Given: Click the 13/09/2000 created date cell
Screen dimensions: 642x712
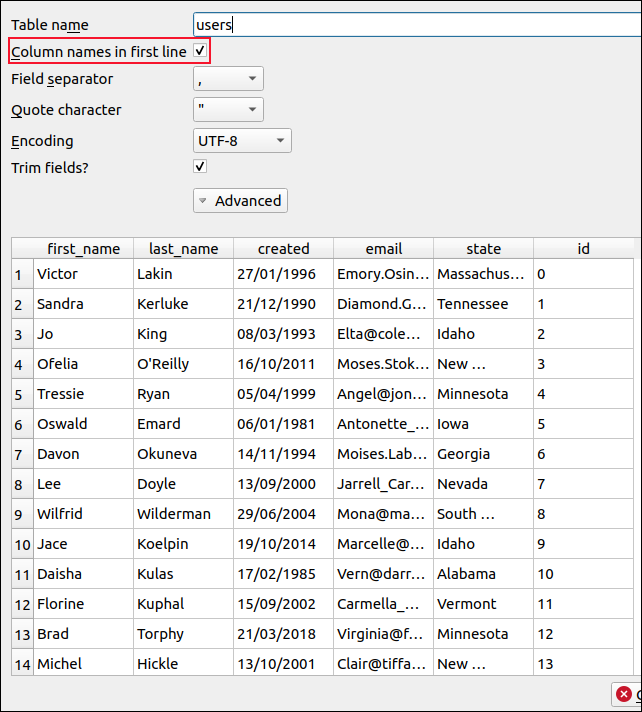Looking at the screenshot, I should 283,484.
